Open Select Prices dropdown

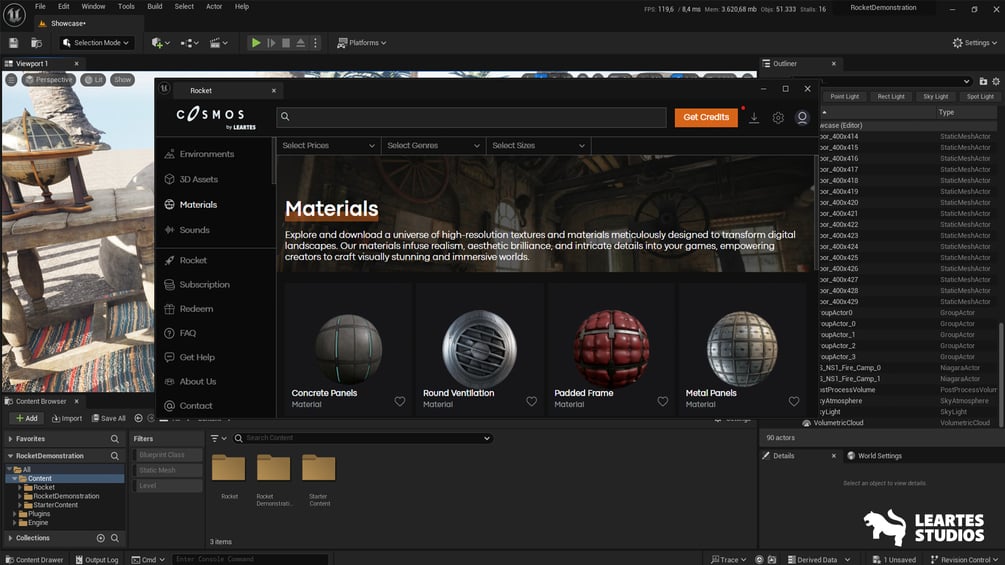pyautogui.click(x=329, y=146)
